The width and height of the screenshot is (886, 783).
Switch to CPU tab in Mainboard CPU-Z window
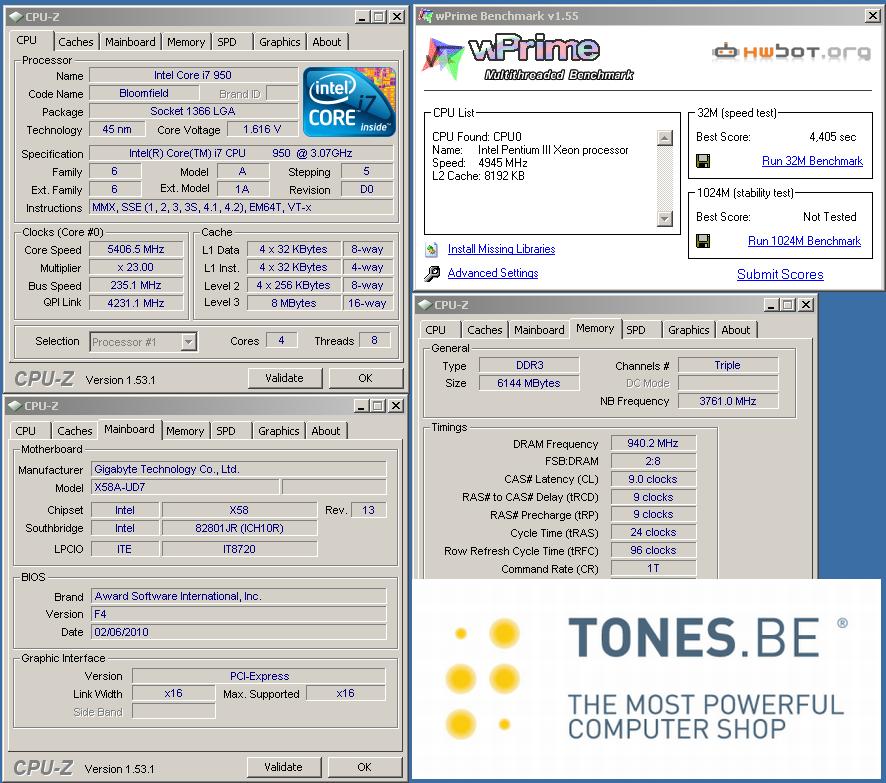(25, 431)
